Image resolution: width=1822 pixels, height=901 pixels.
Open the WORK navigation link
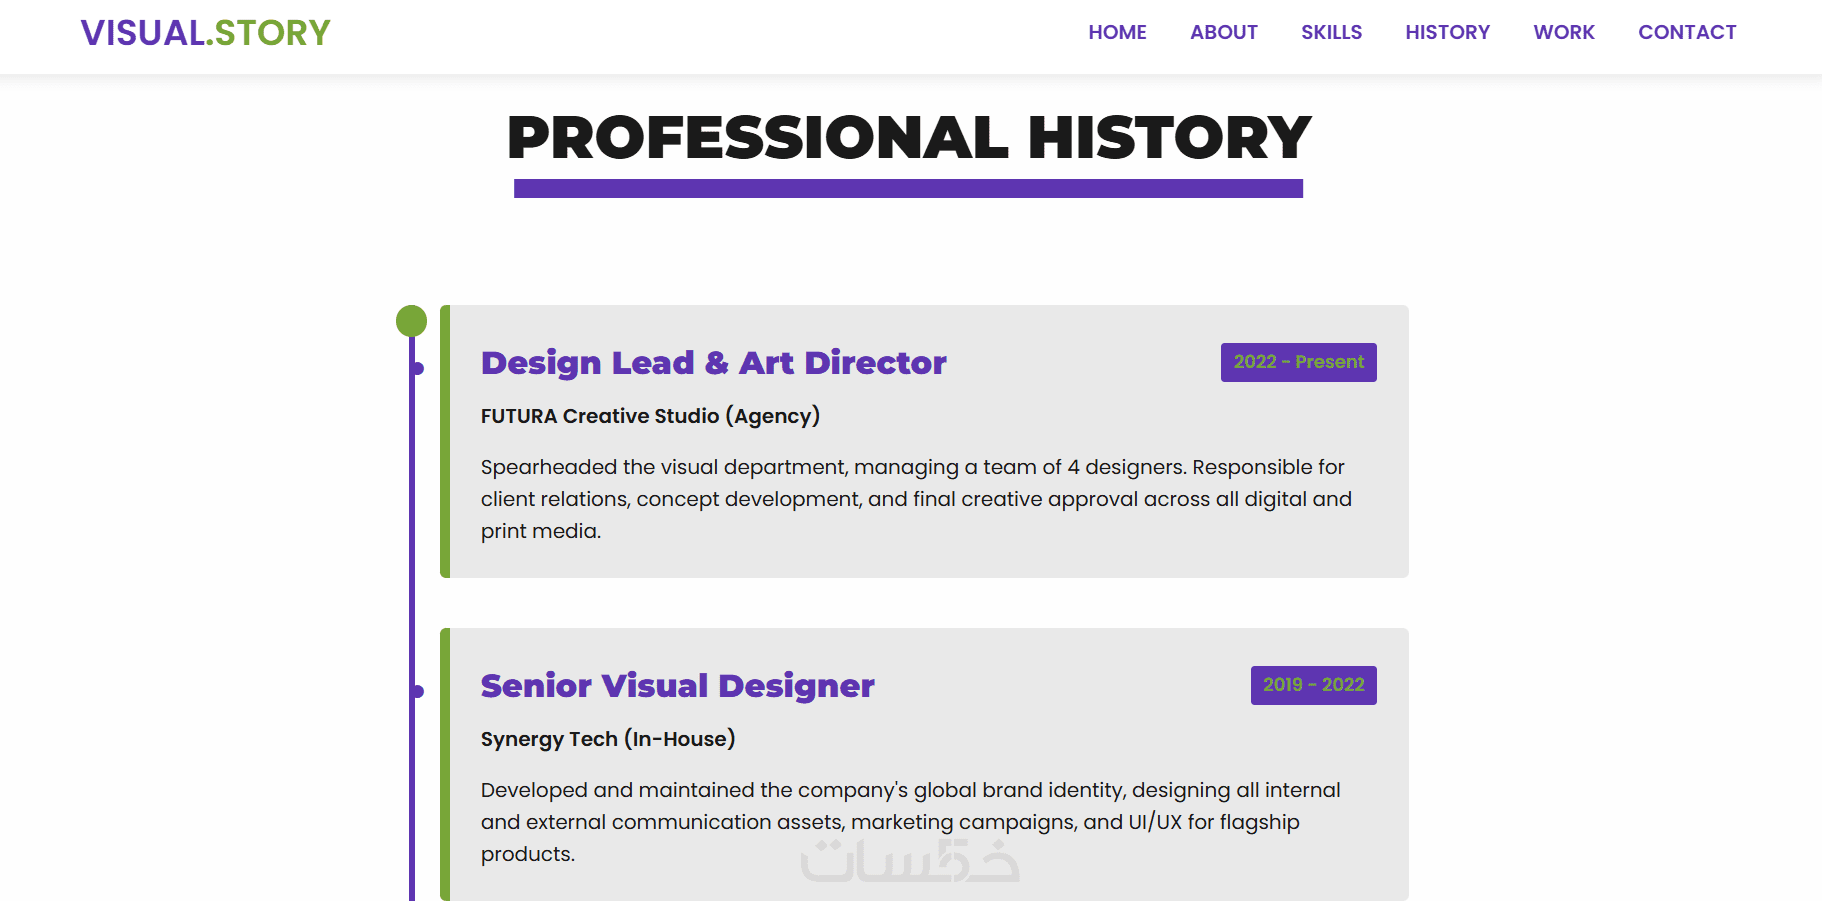click(1563, 32)
